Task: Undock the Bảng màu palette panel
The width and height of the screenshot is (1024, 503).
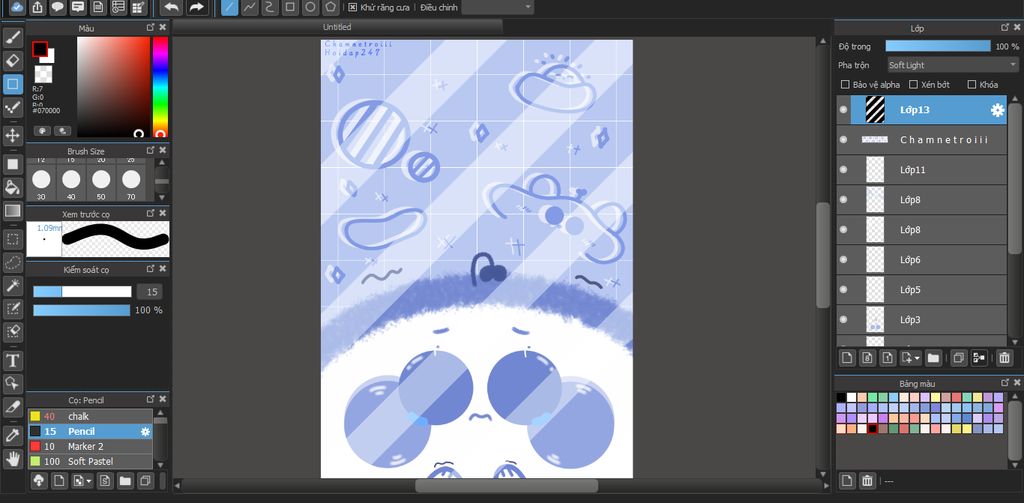Action: (1006, 383)
